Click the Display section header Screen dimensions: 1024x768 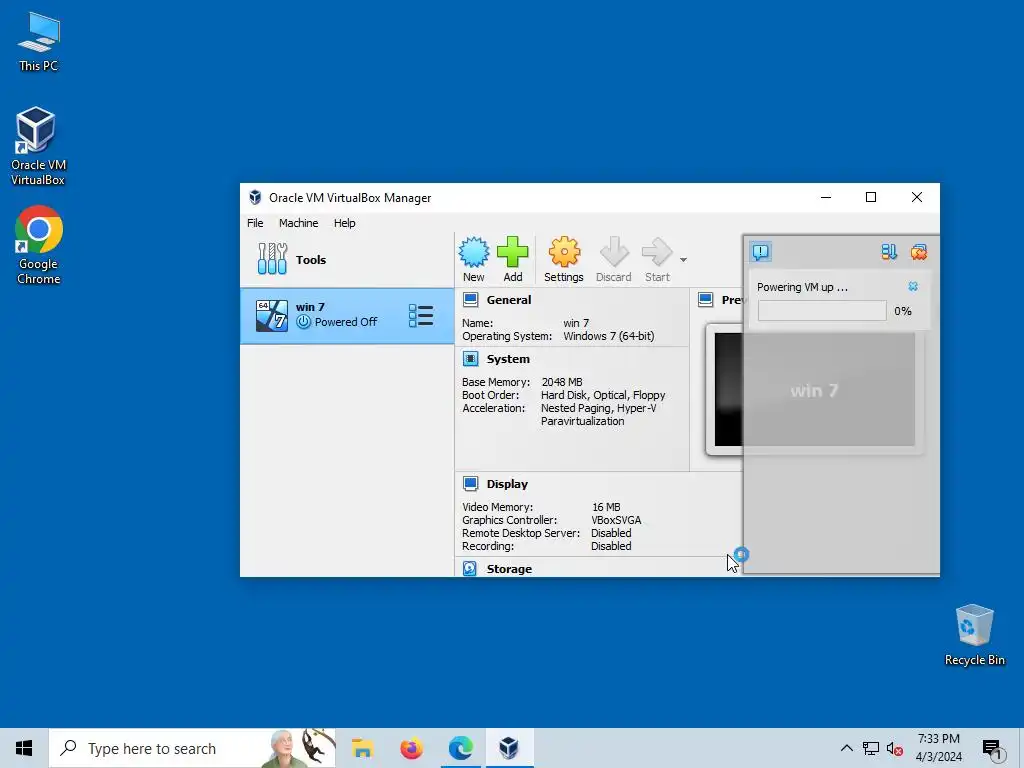pos(507,484)
